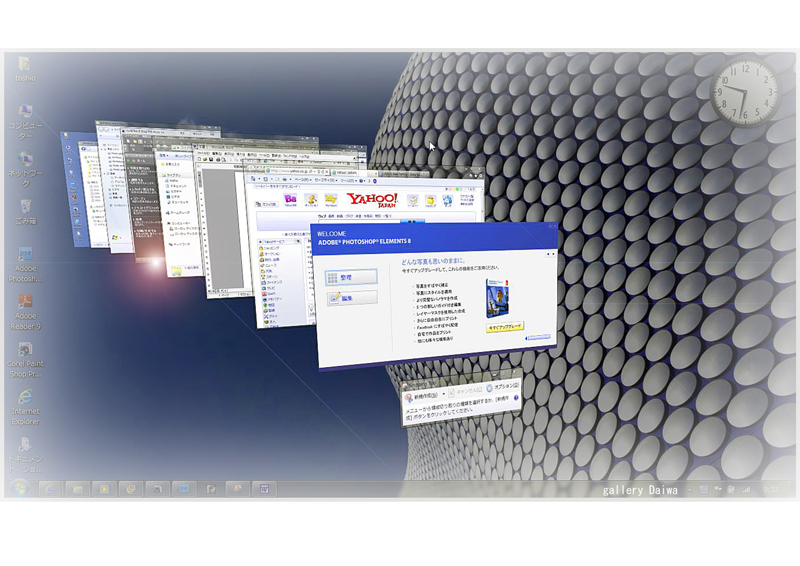Open the ドキュメント desktop shortcut icon
800x566 pixels.
(25, 454)
